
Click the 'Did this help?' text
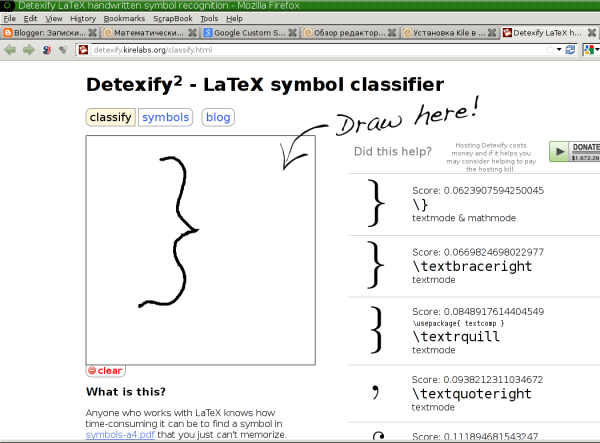[x=393, y=151]
